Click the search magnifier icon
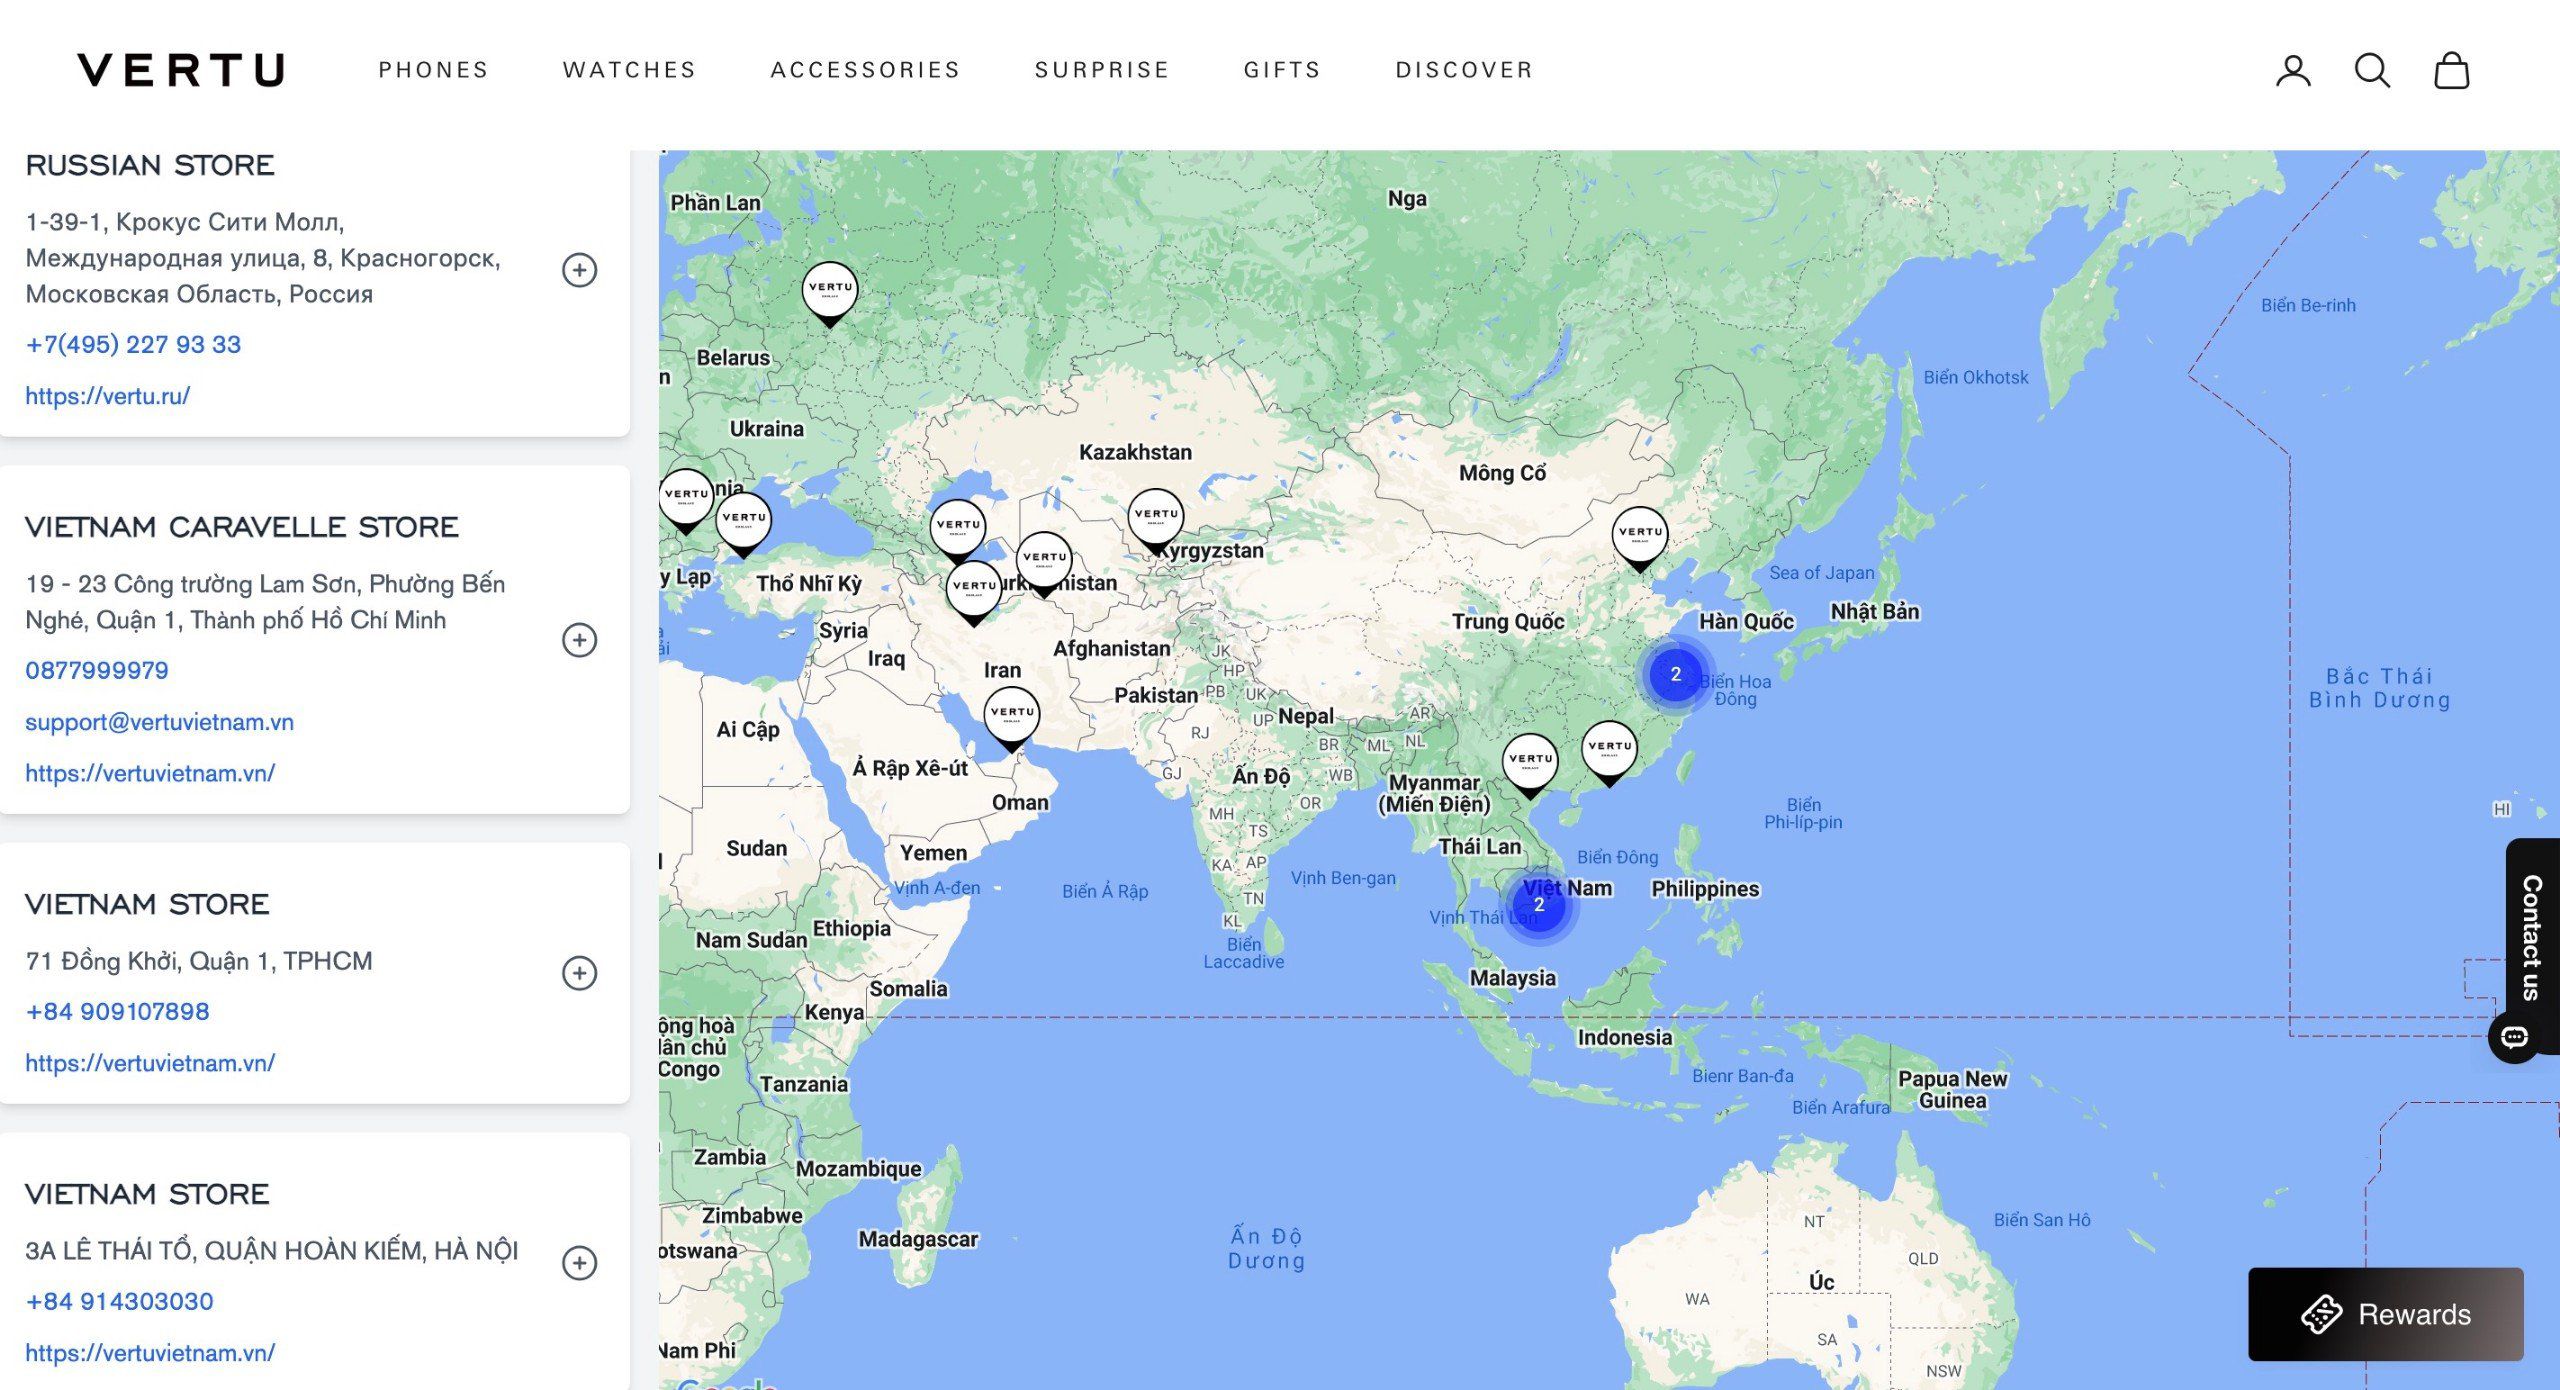 (x=2372, y=71)
